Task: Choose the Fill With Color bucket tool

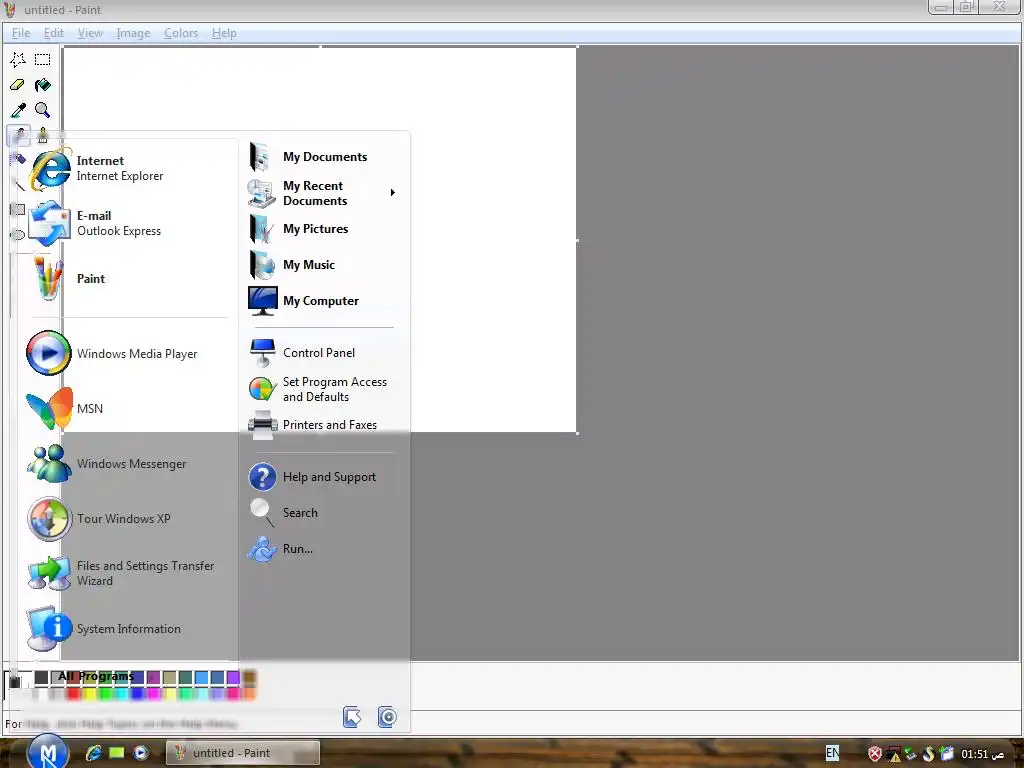Action: click(42, 85)
